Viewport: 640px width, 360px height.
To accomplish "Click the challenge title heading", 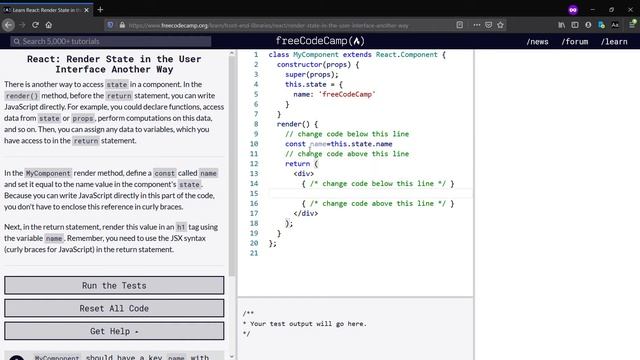I will click(x=114, y=64).
